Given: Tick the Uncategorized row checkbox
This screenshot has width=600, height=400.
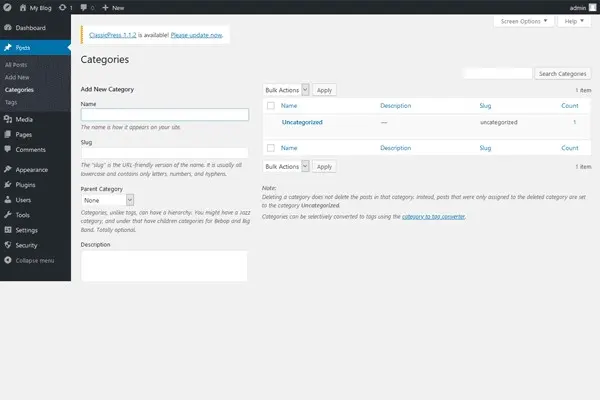Looking at the screenshot, I should tap(270, 122).
